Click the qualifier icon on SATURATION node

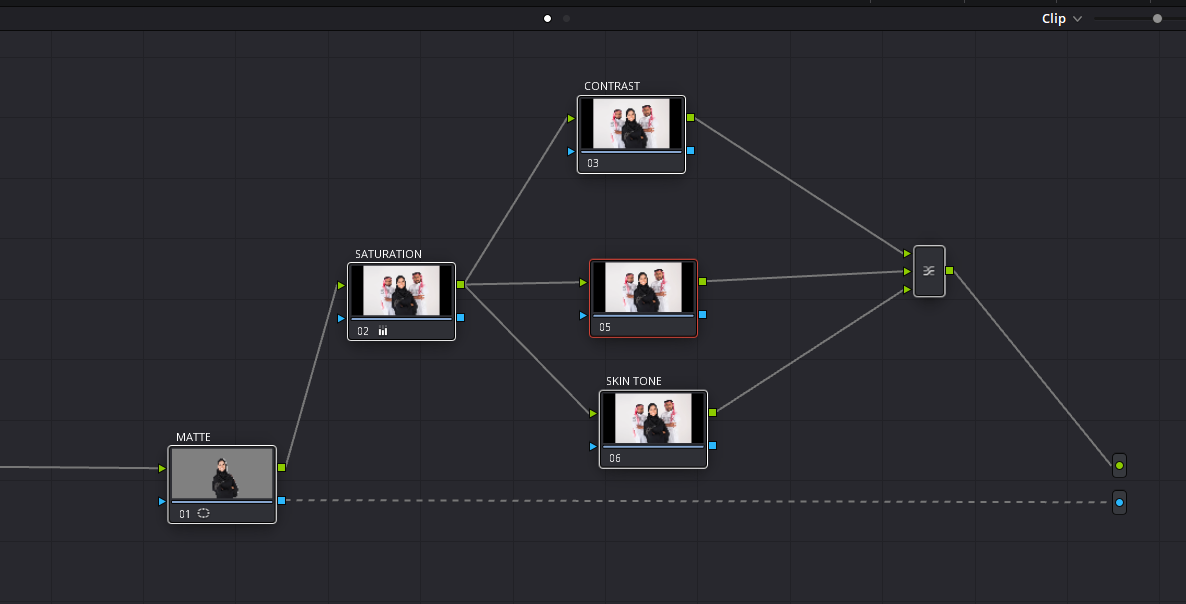(383, 330)
